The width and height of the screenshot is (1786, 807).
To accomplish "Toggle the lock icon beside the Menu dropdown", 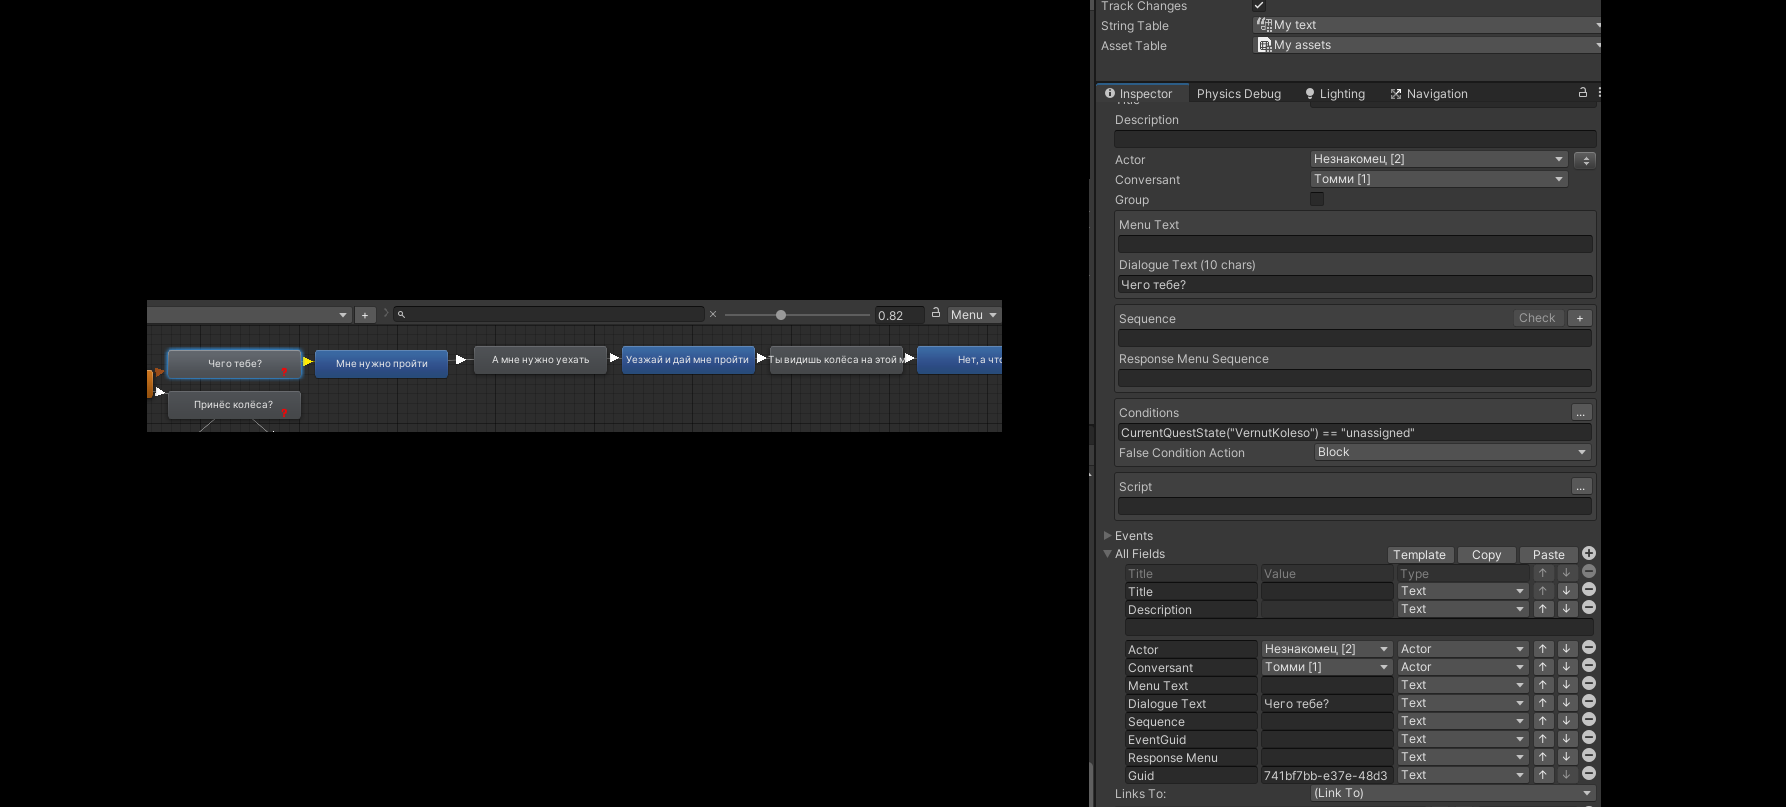I will 936,313.
